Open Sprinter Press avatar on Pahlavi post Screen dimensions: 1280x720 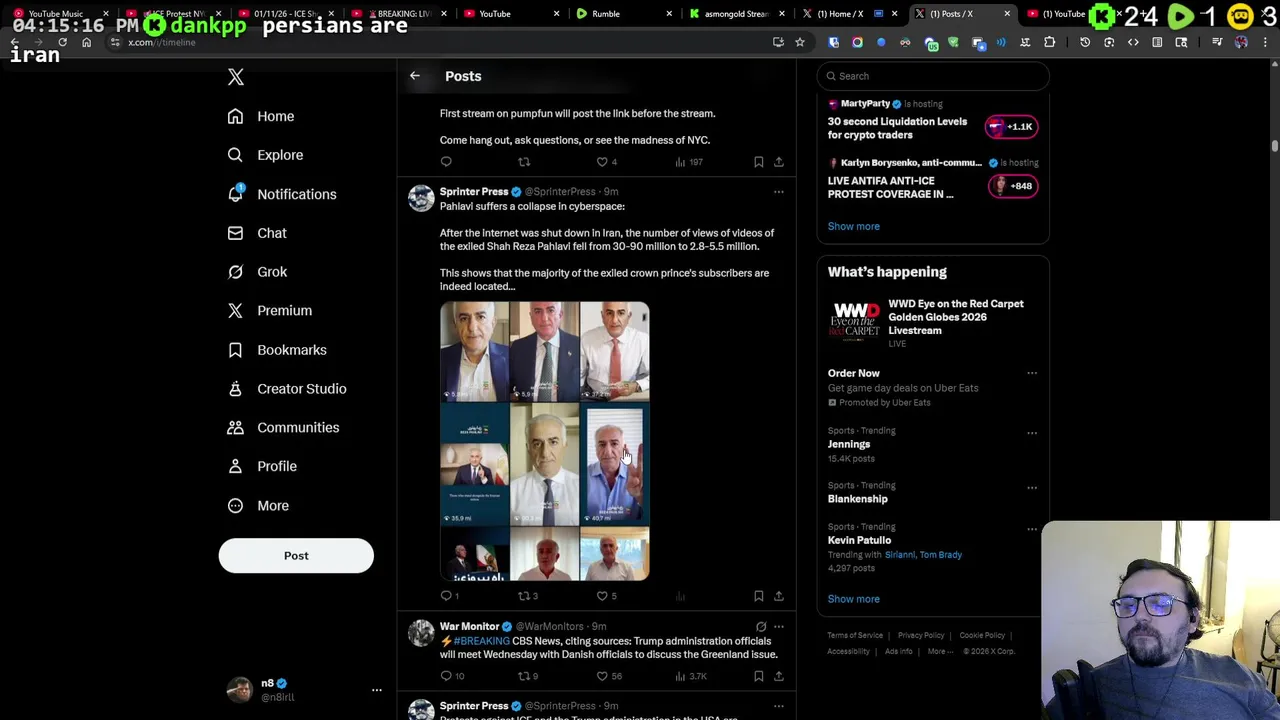(x=421, y=198)
